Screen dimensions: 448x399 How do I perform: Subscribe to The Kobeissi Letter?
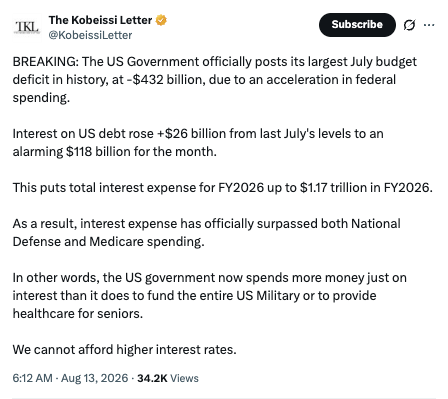[x=357, y=25]
